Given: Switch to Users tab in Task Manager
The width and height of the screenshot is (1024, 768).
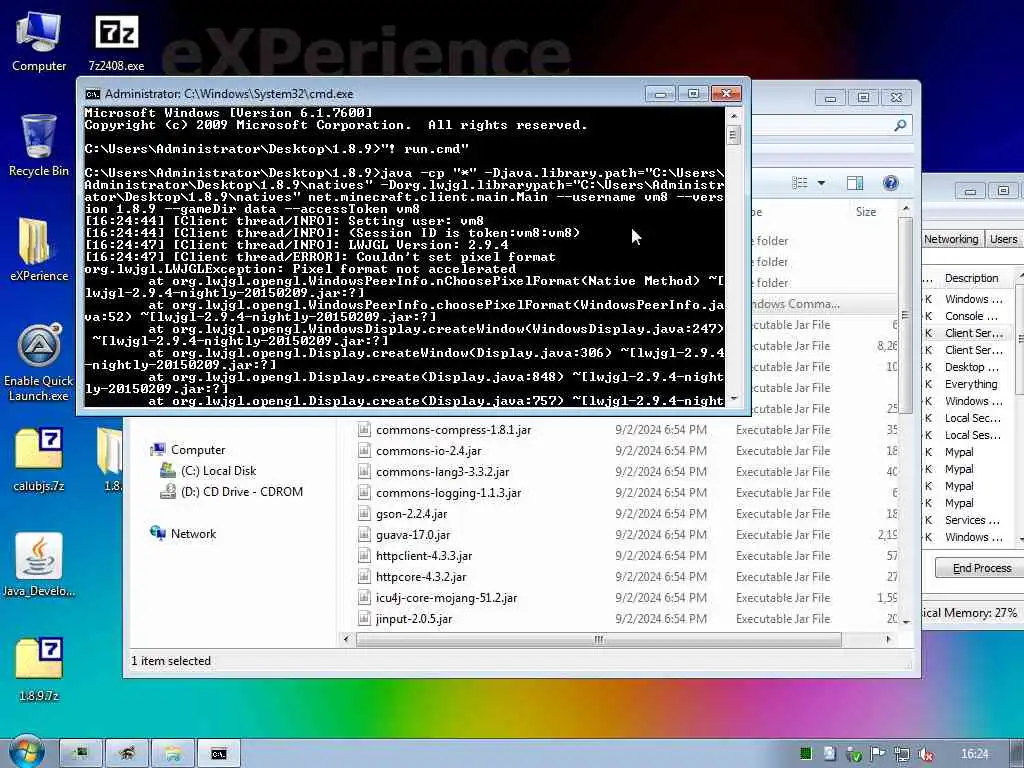Looking at the screenshot, I should point(1003,239).
